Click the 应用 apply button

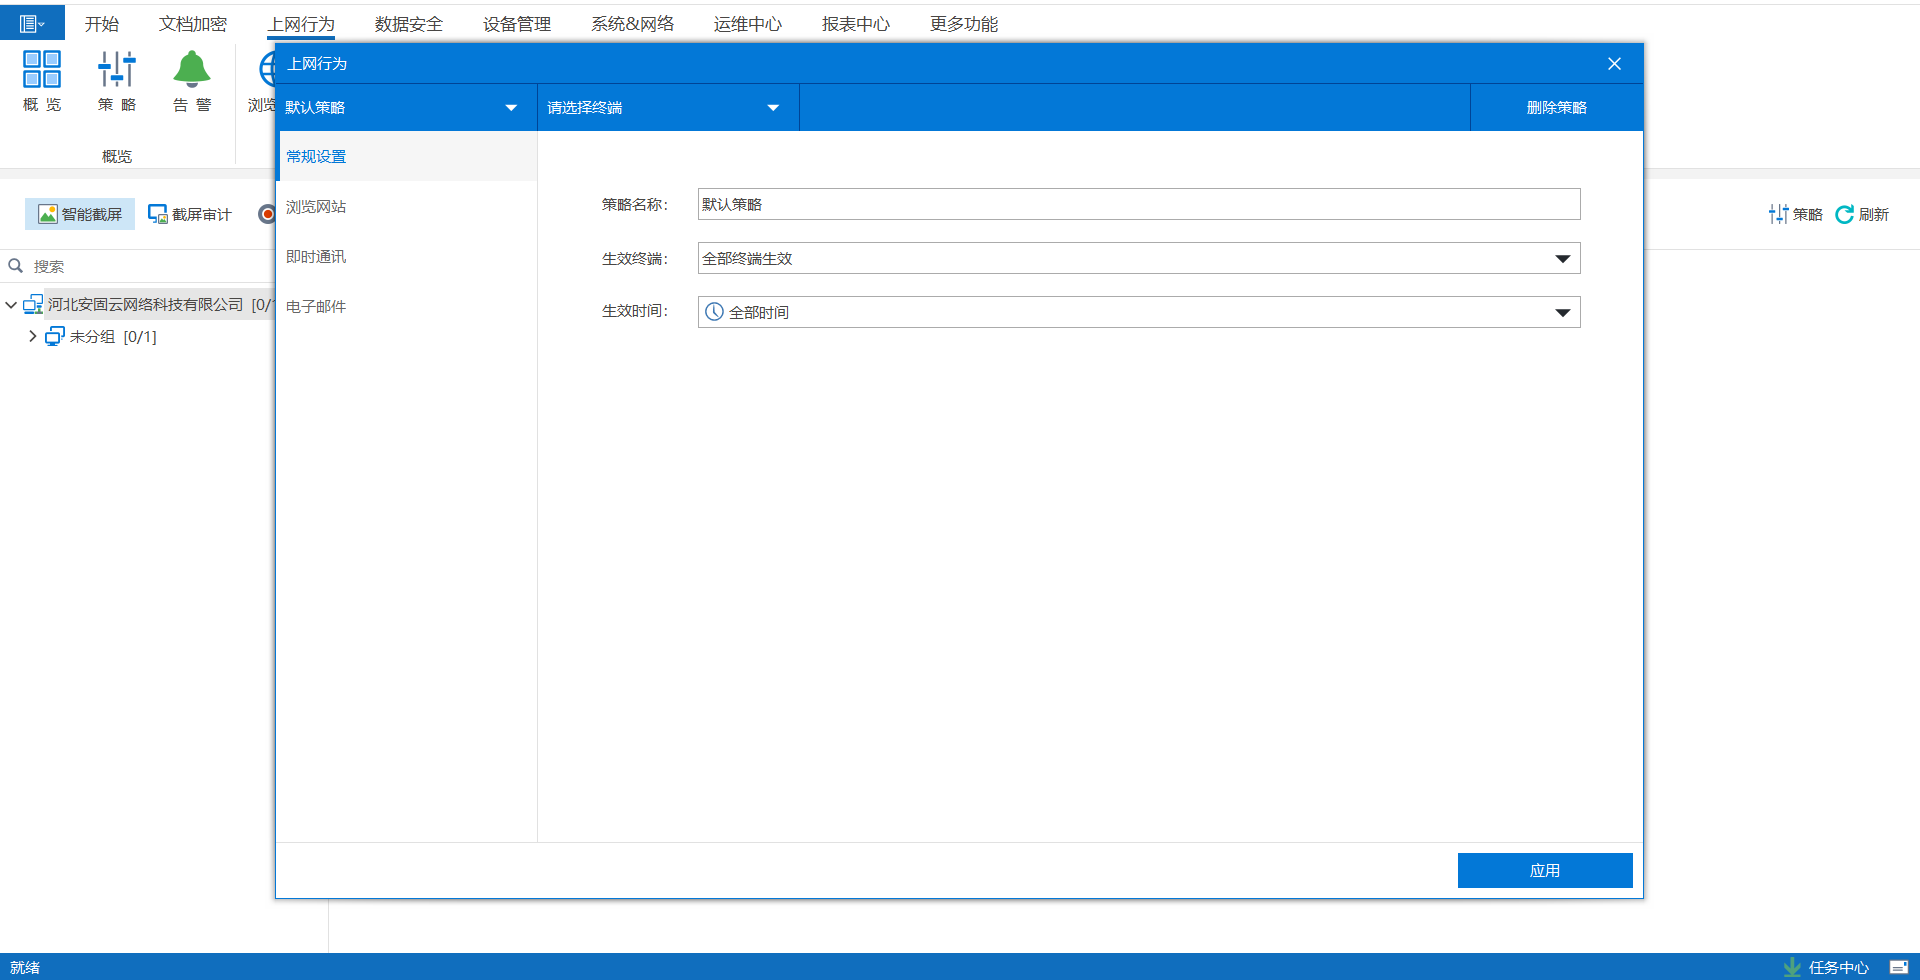coord(1544,870)
